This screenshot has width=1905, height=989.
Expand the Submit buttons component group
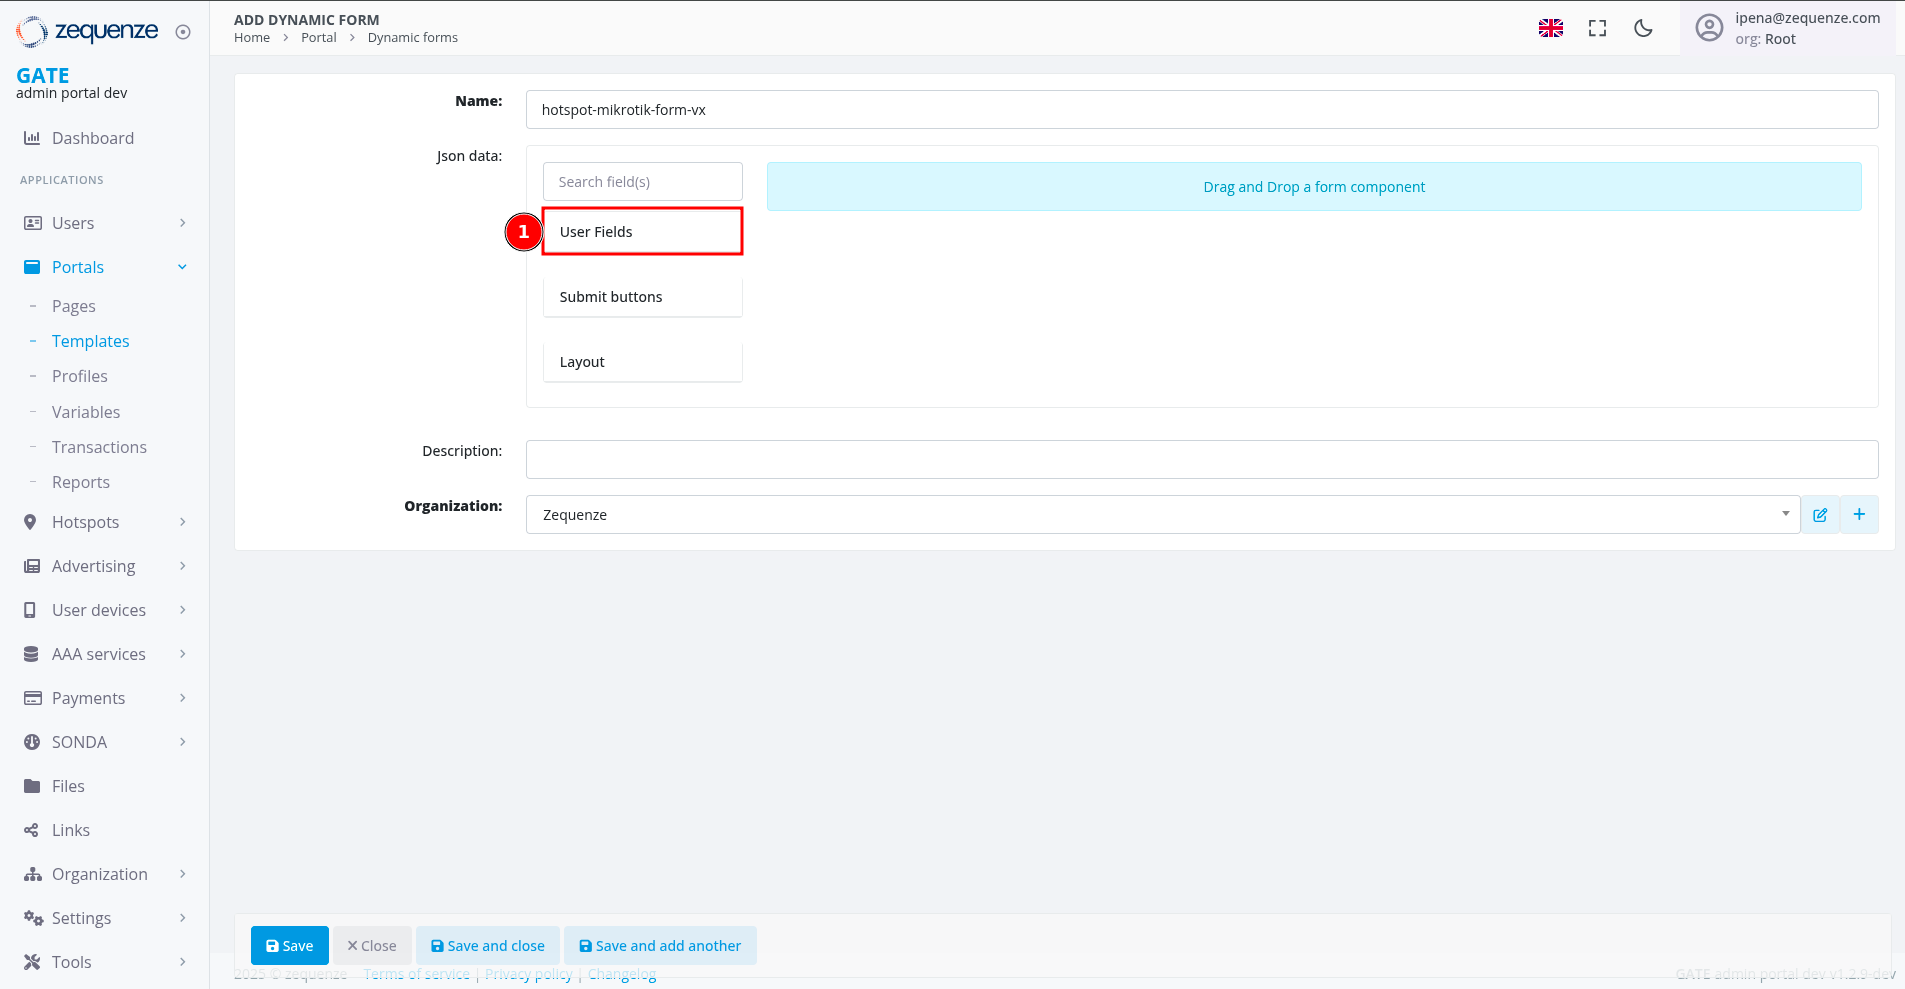[642, 297]
